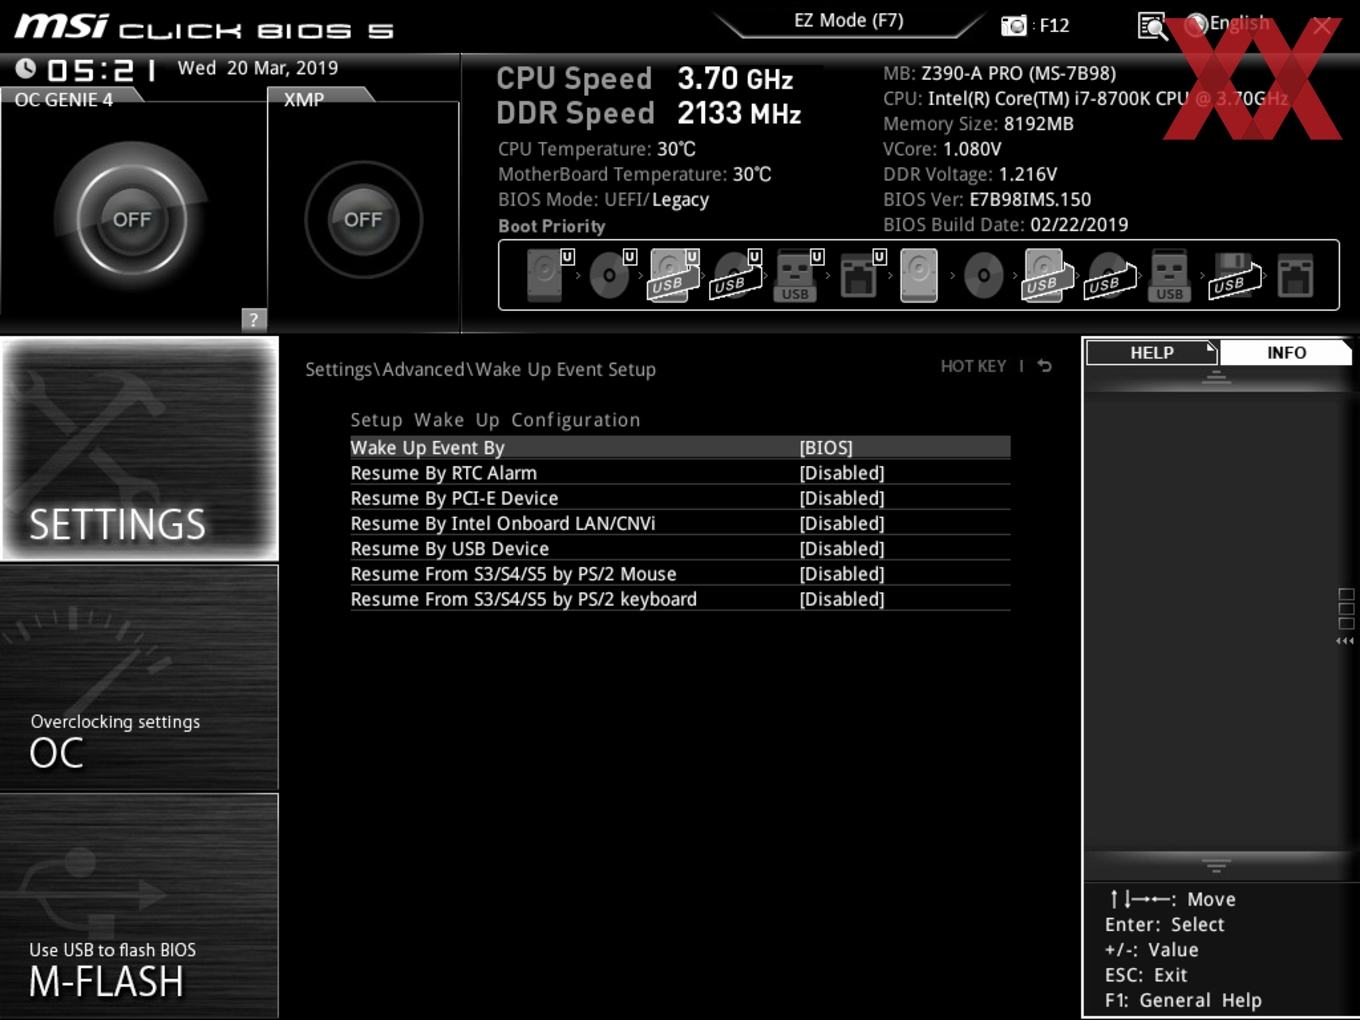Select the legacy hard disk boot icon
Image resolution: width=1360 pixels, height=1020 pixels.
[x=919, y=275]
